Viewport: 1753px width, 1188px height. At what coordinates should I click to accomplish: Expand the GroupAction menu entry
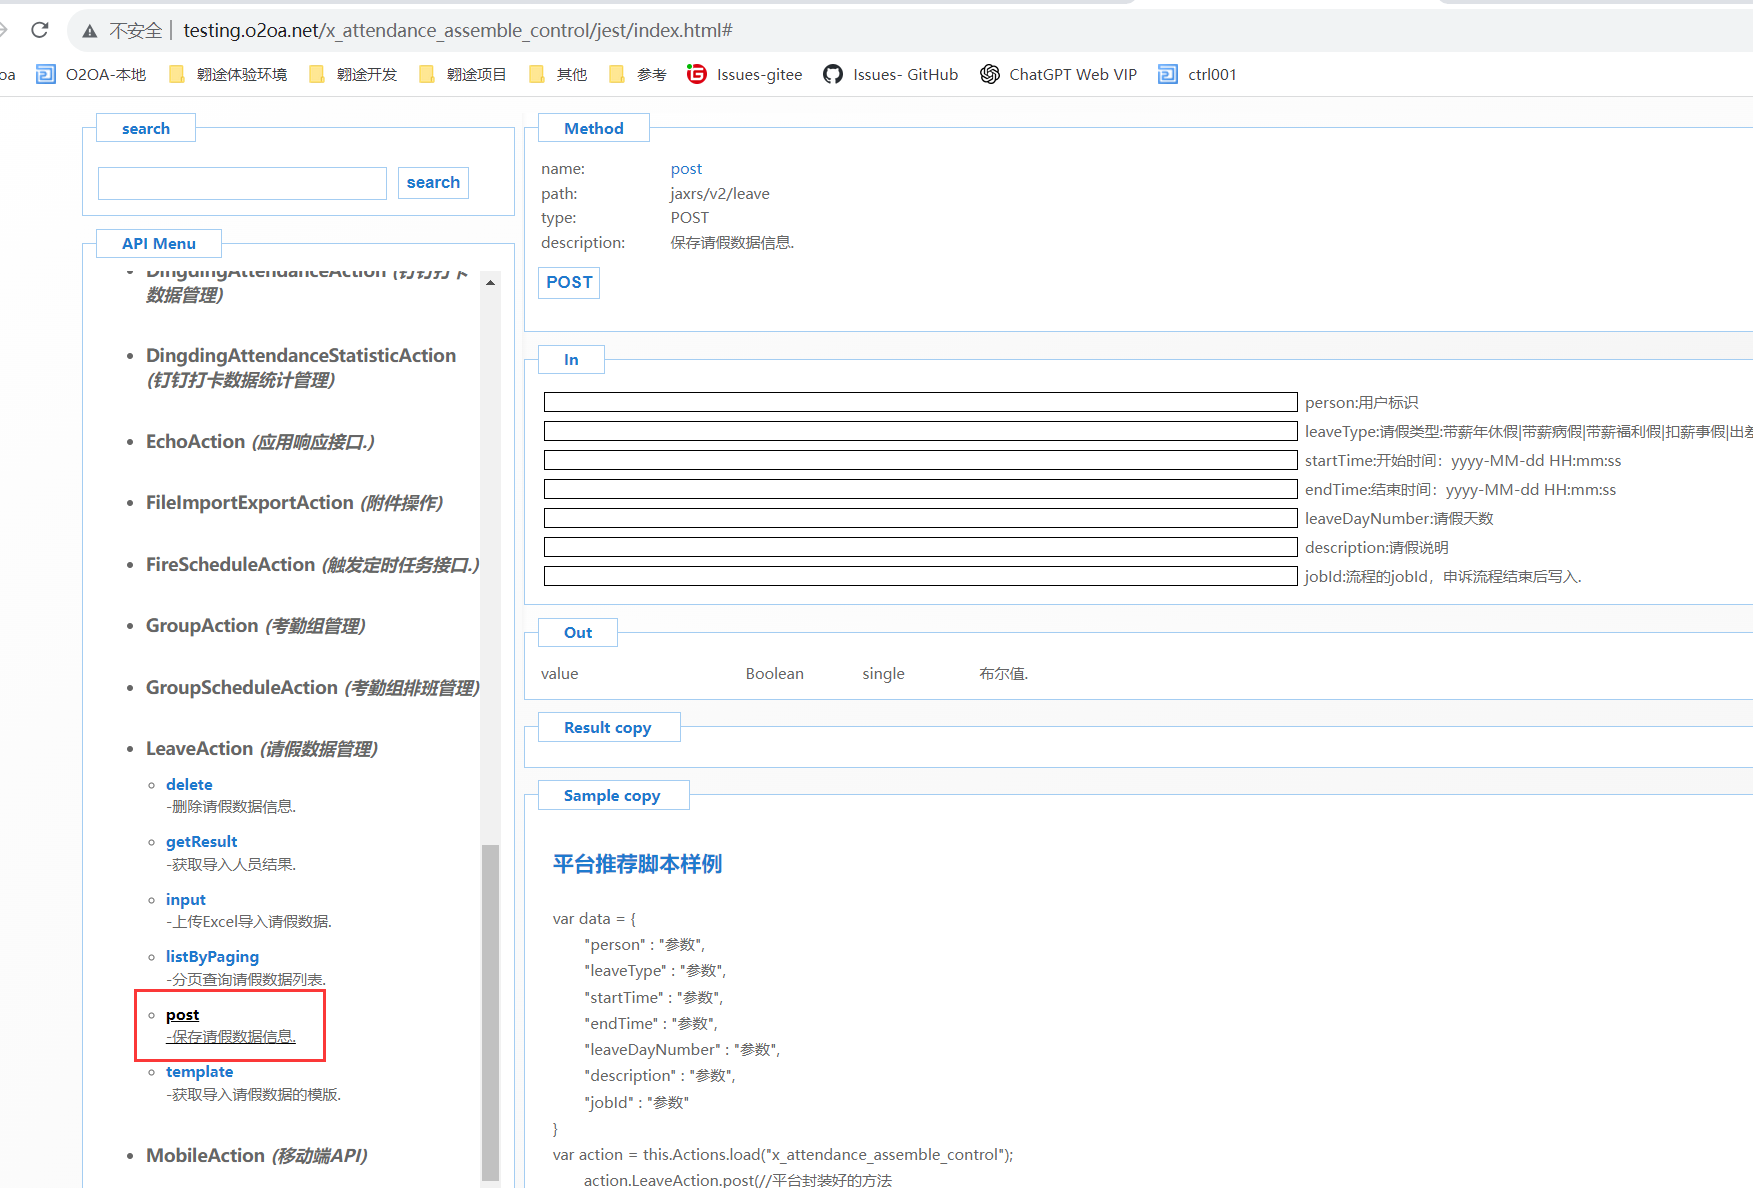[x=202, y=625]
